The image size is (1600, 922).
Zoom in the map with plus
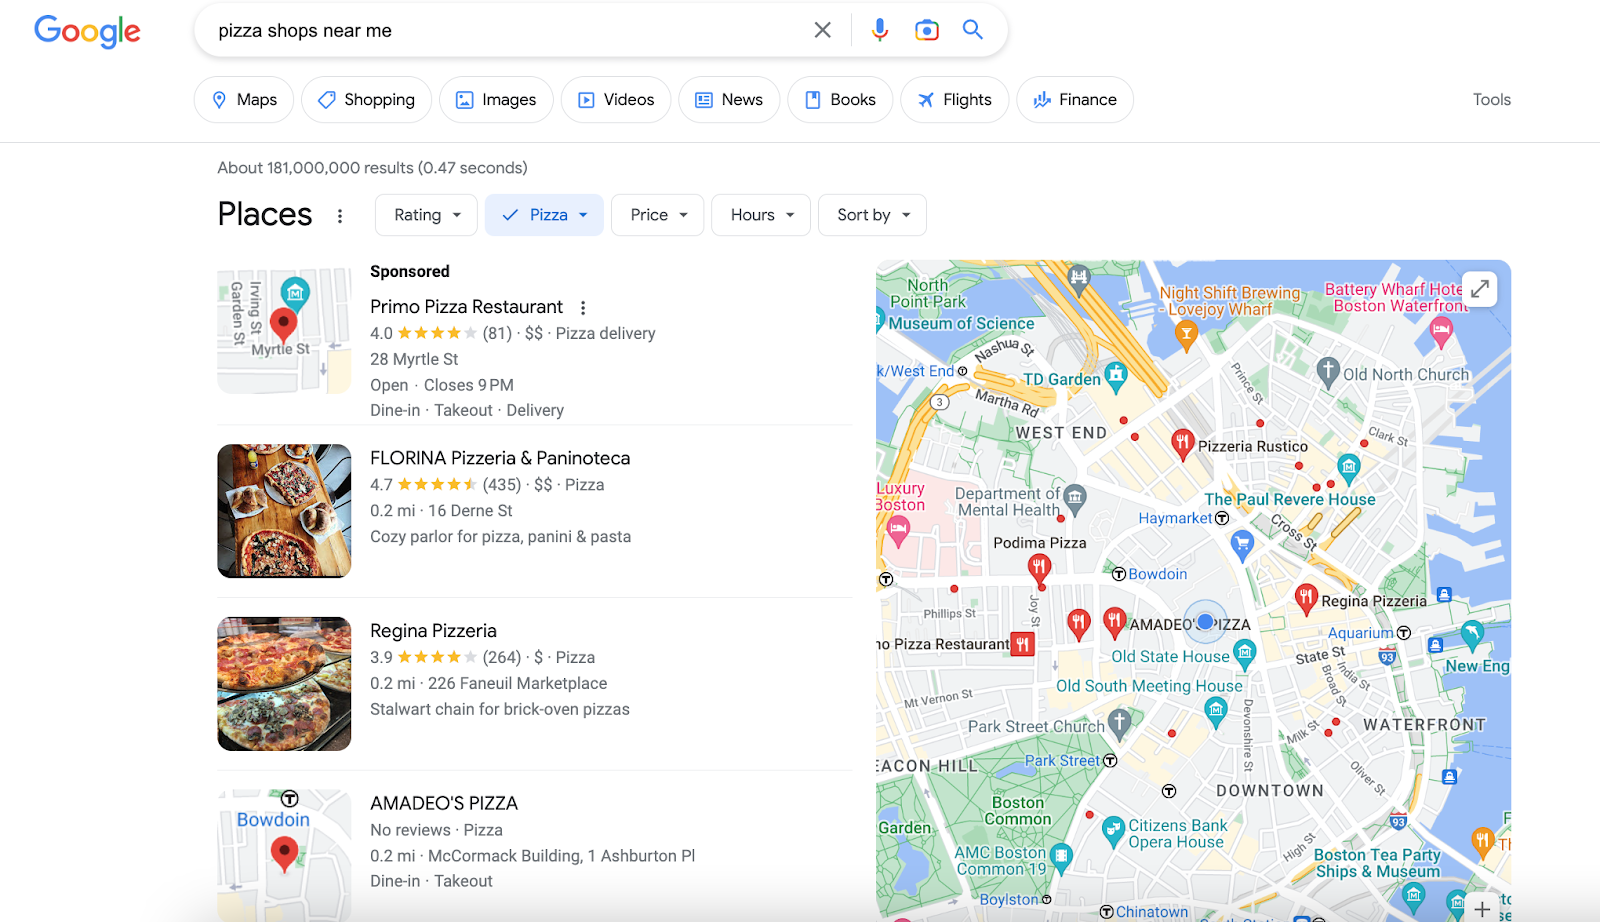(x=1482, y=908)
